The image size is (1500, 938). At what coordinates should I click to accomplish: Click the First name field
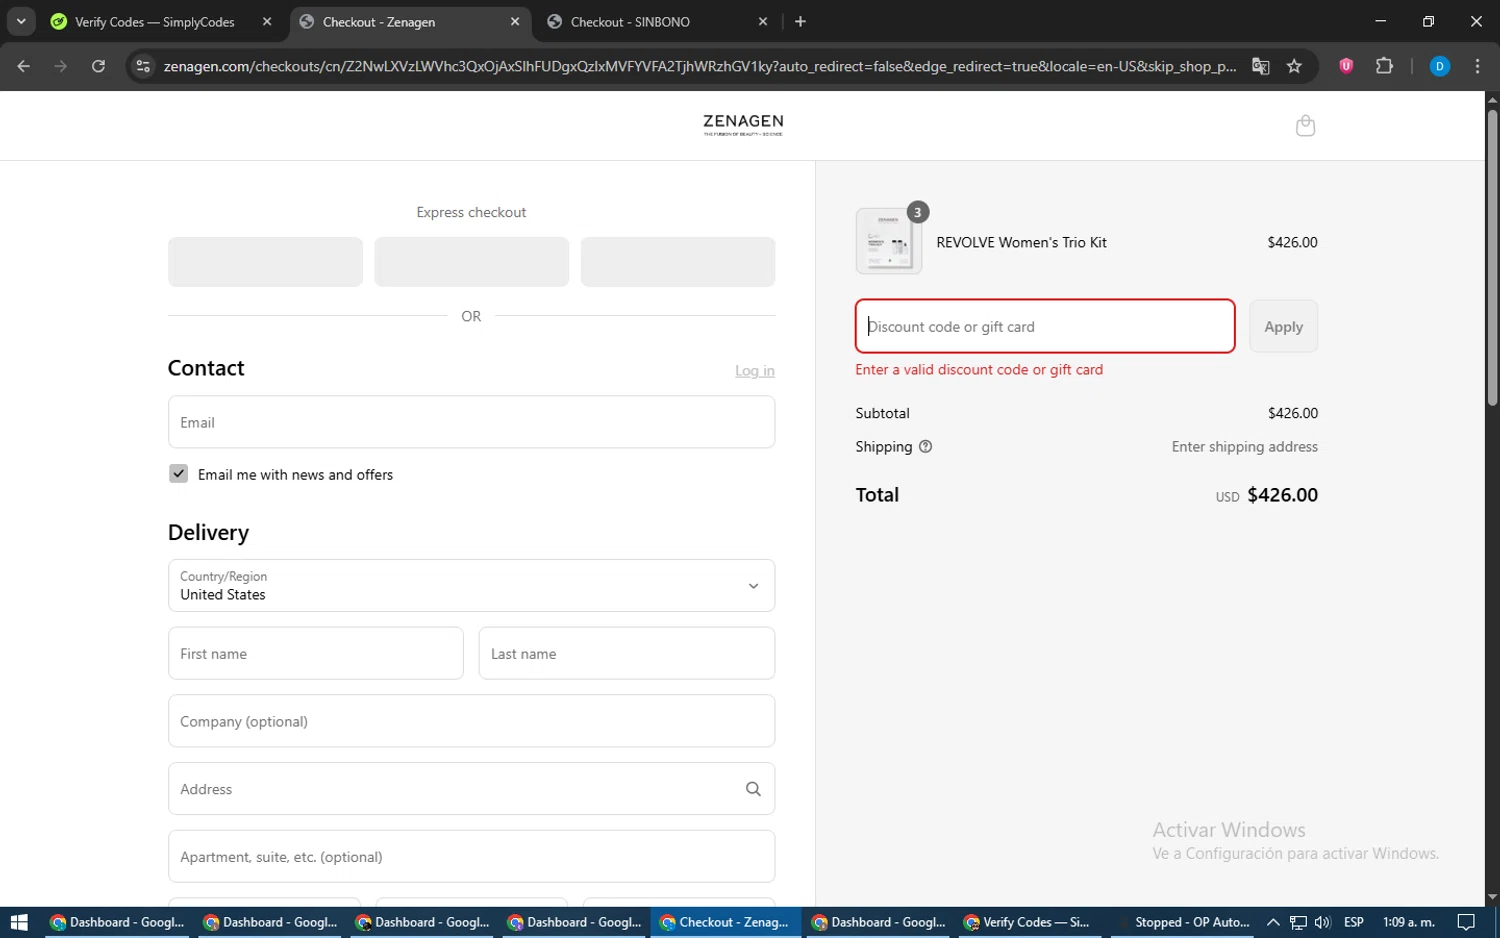click(x=316, y=653)
